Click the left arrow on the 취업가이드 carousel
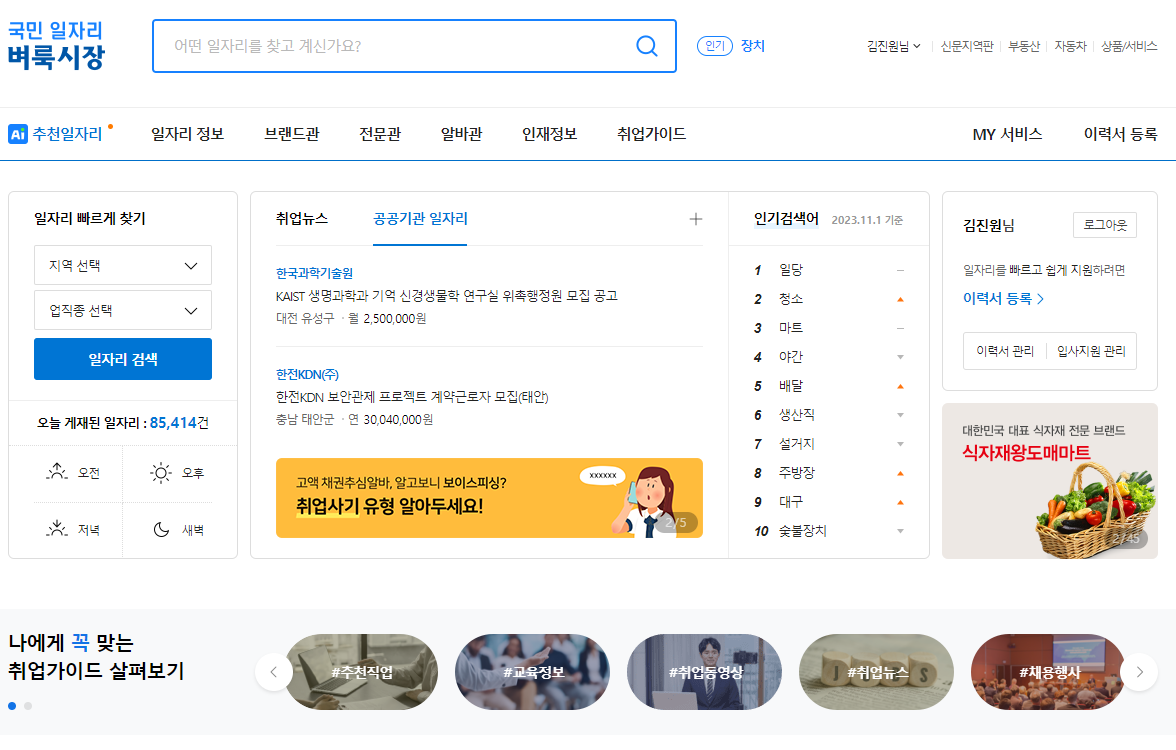Screen dimensions: 1176x750 (x=273, y=672)
